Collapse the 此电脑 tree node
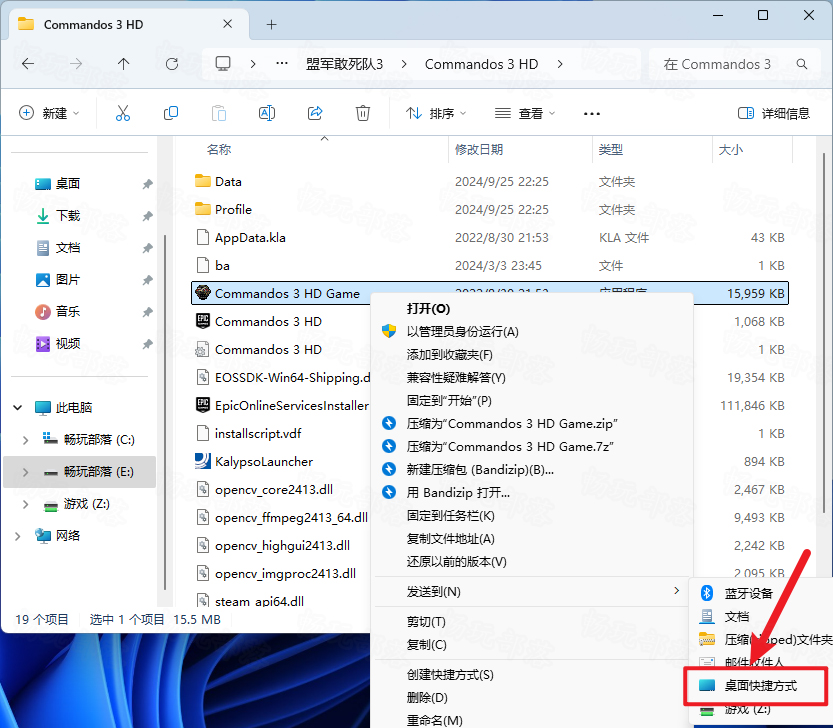This screenshot has width=833, height=728. [18, 408]
